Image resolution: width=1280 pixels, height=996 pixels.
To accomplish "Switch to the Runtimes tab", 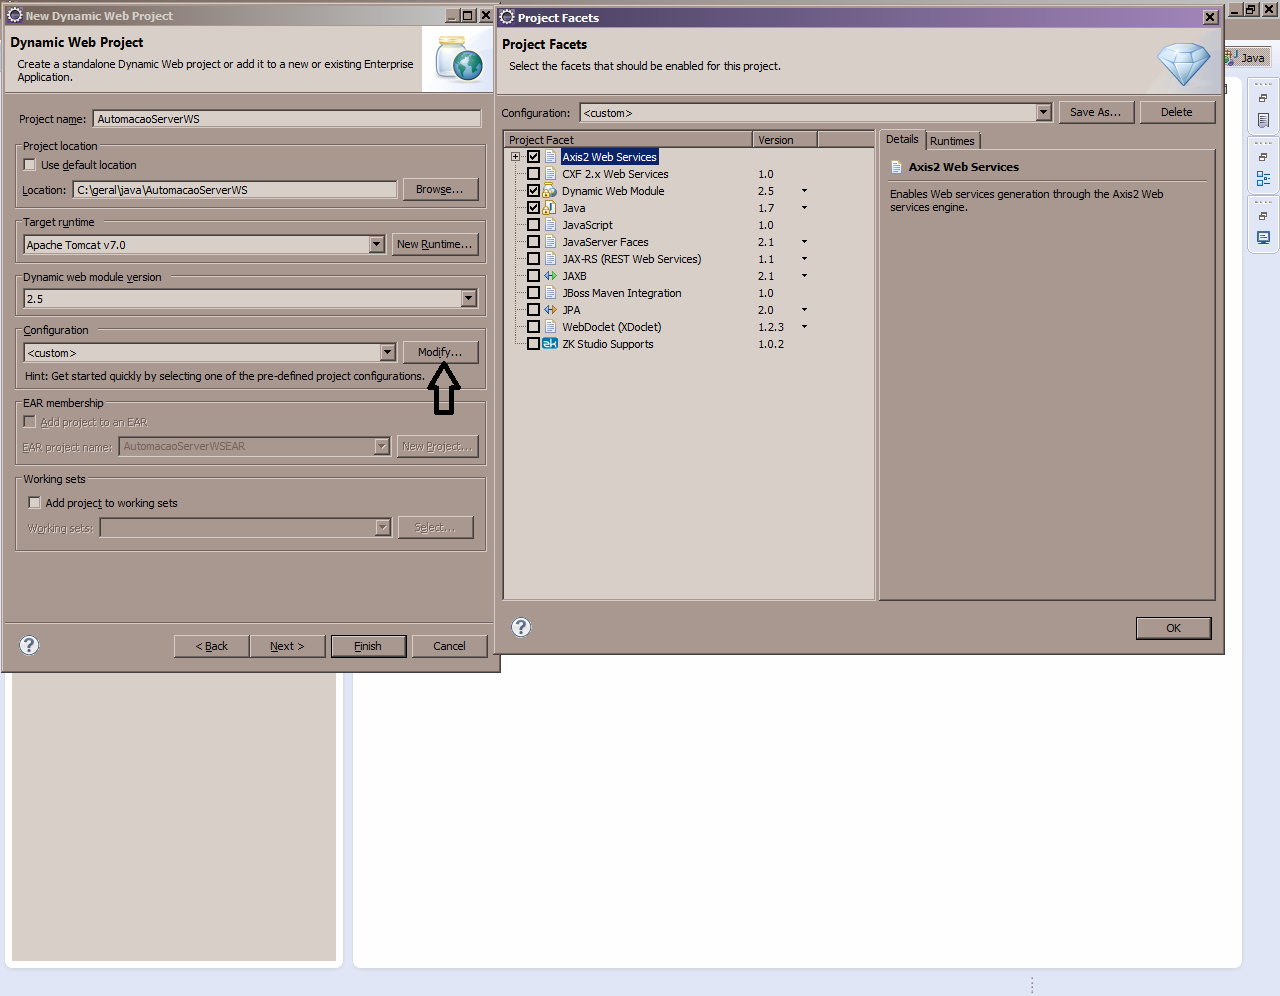I will pos(952,141).
